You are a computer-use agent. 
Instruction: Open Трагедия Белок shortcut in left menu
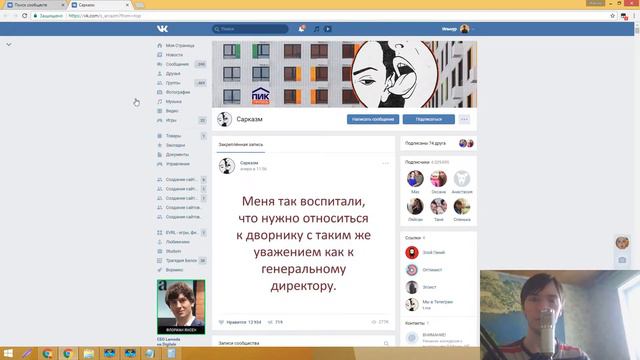click(x=182, y=260)
